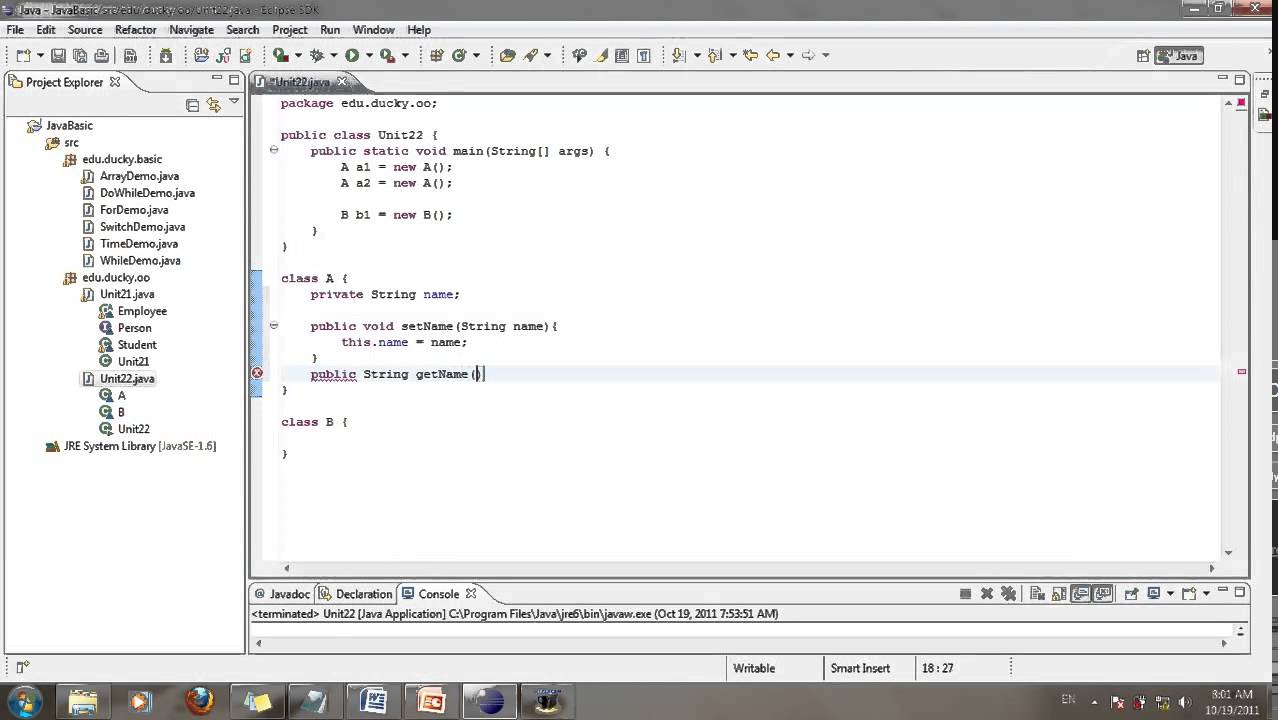This screenshot has height=720, width=1278.
Task: Click the editor vertical scrollbar down arrow
Action: pyautogui.click(x=1229, y=552)
